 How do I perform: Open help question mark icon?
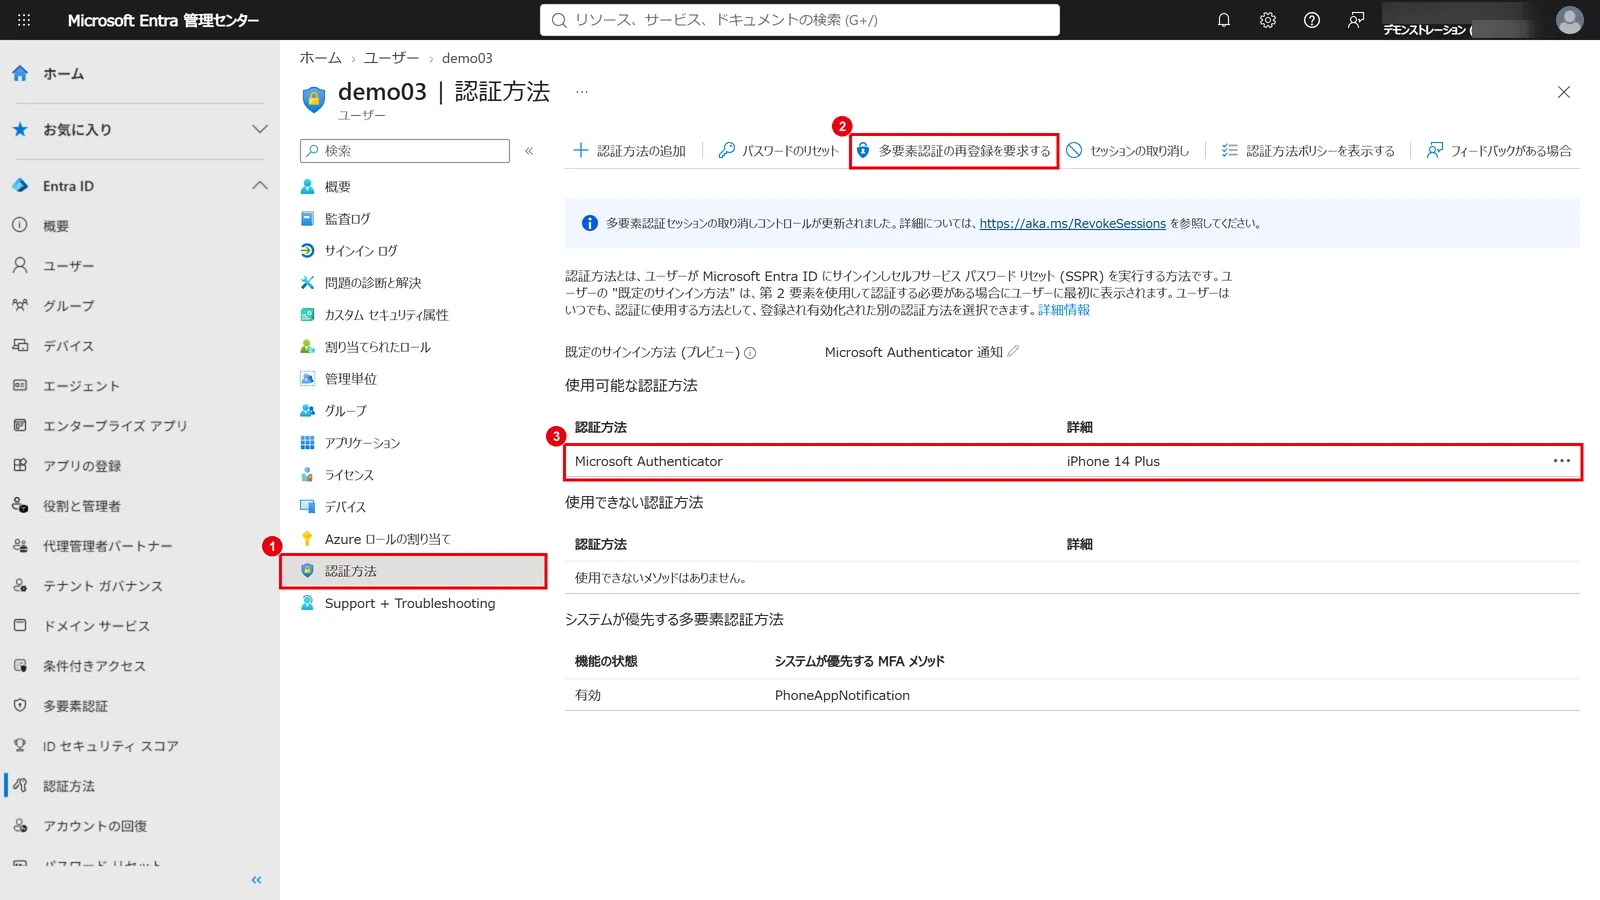pyautogui.click(x=1312, y=20)
